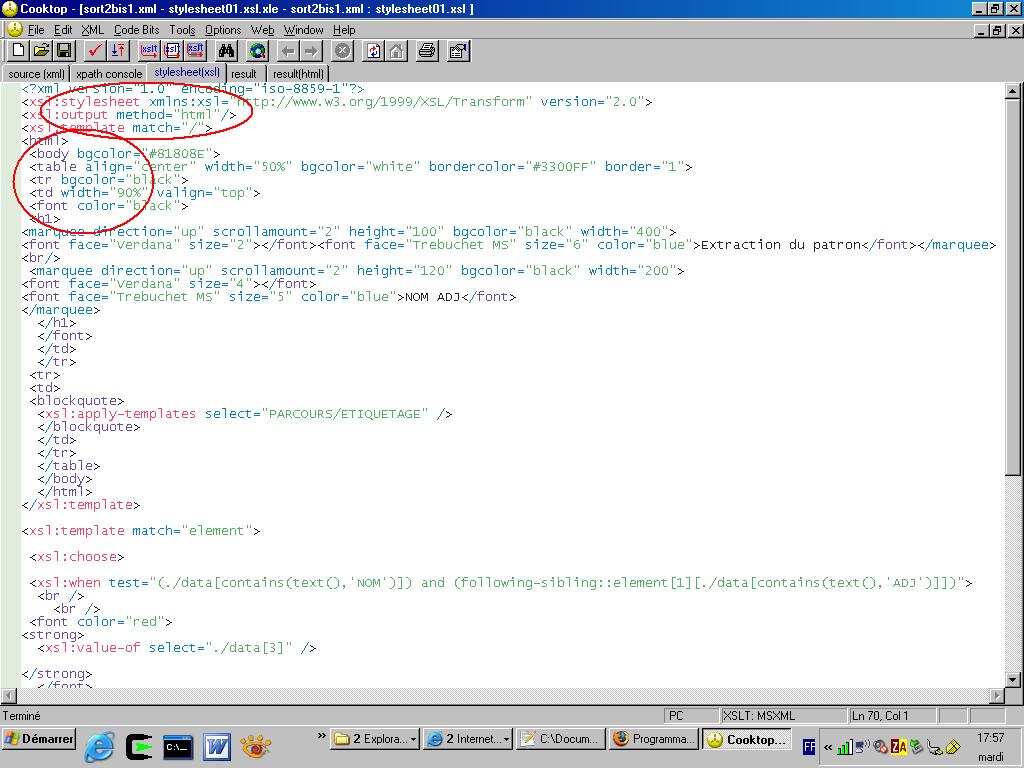Image resolution: width=1024 pixels, height=768 pixels.
Task: Open the '2 Internet...' taskbar group
Action: [468, 739]
